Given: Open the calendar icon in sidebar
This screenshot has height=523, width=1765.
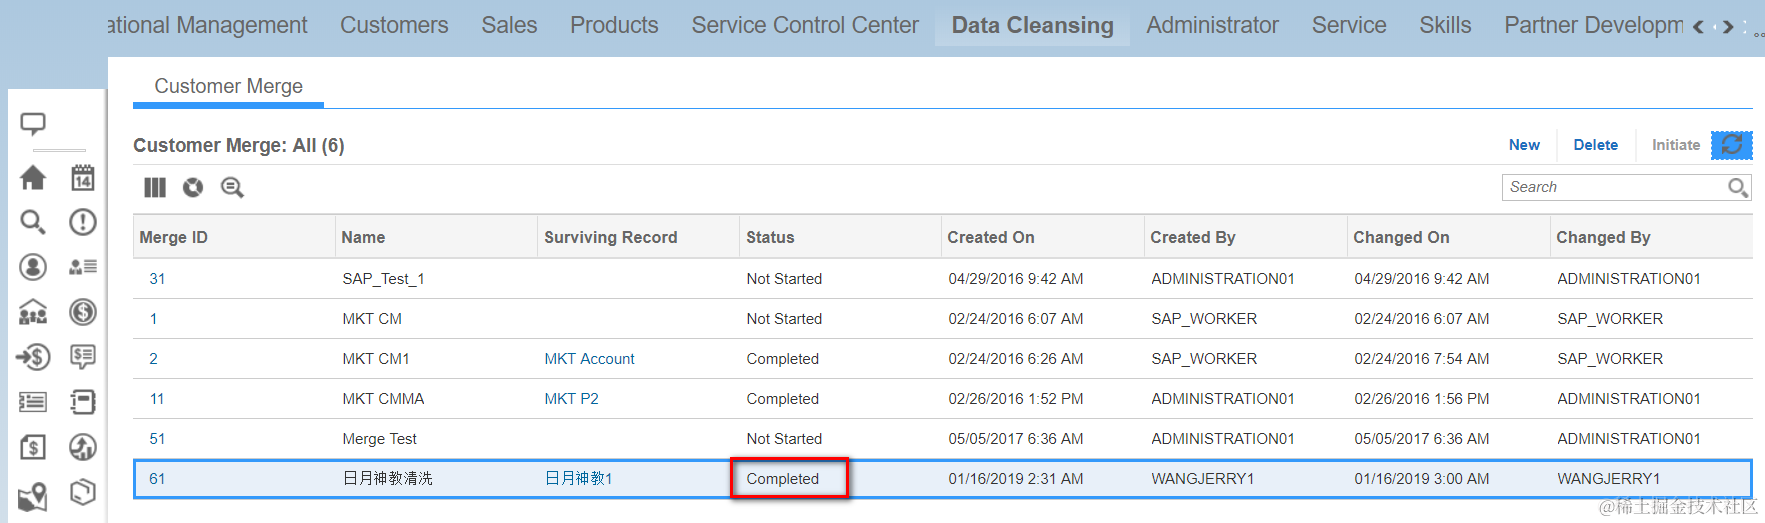Looking at the screenshot, I should pos(83,178).
